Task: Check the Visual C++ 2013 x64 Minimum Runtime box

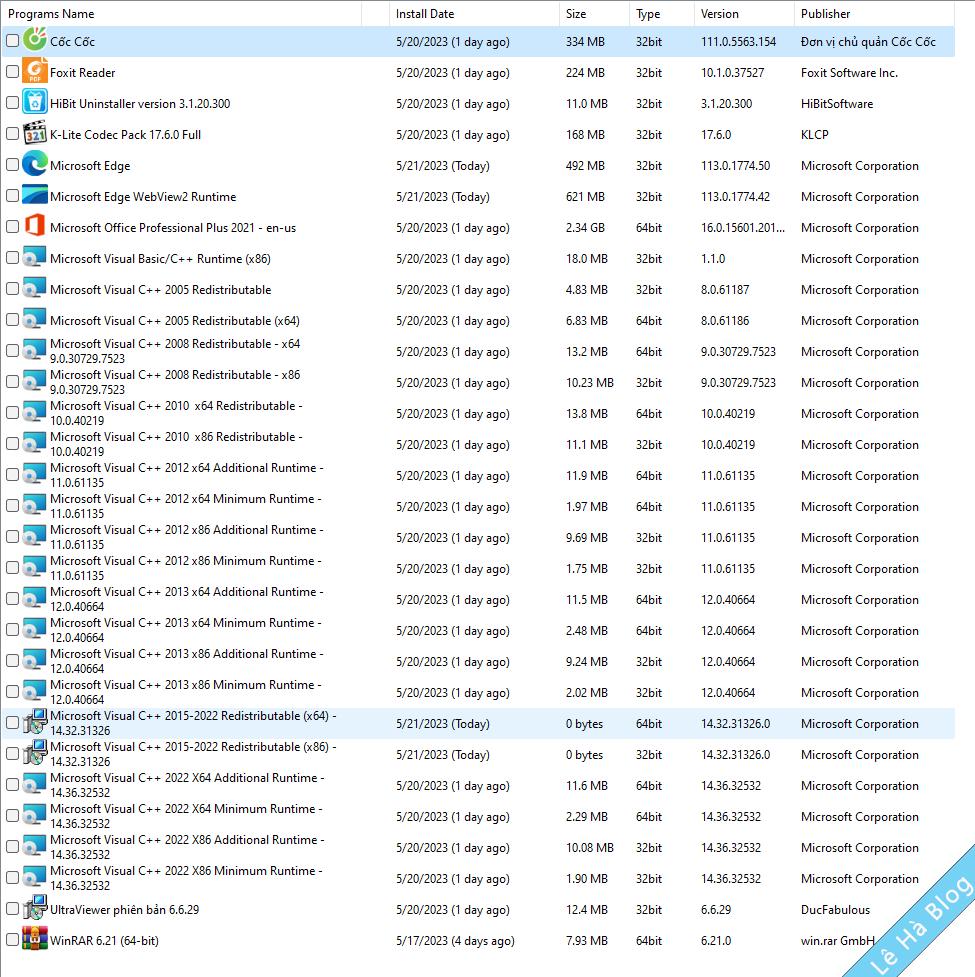Action: [12, 629]
